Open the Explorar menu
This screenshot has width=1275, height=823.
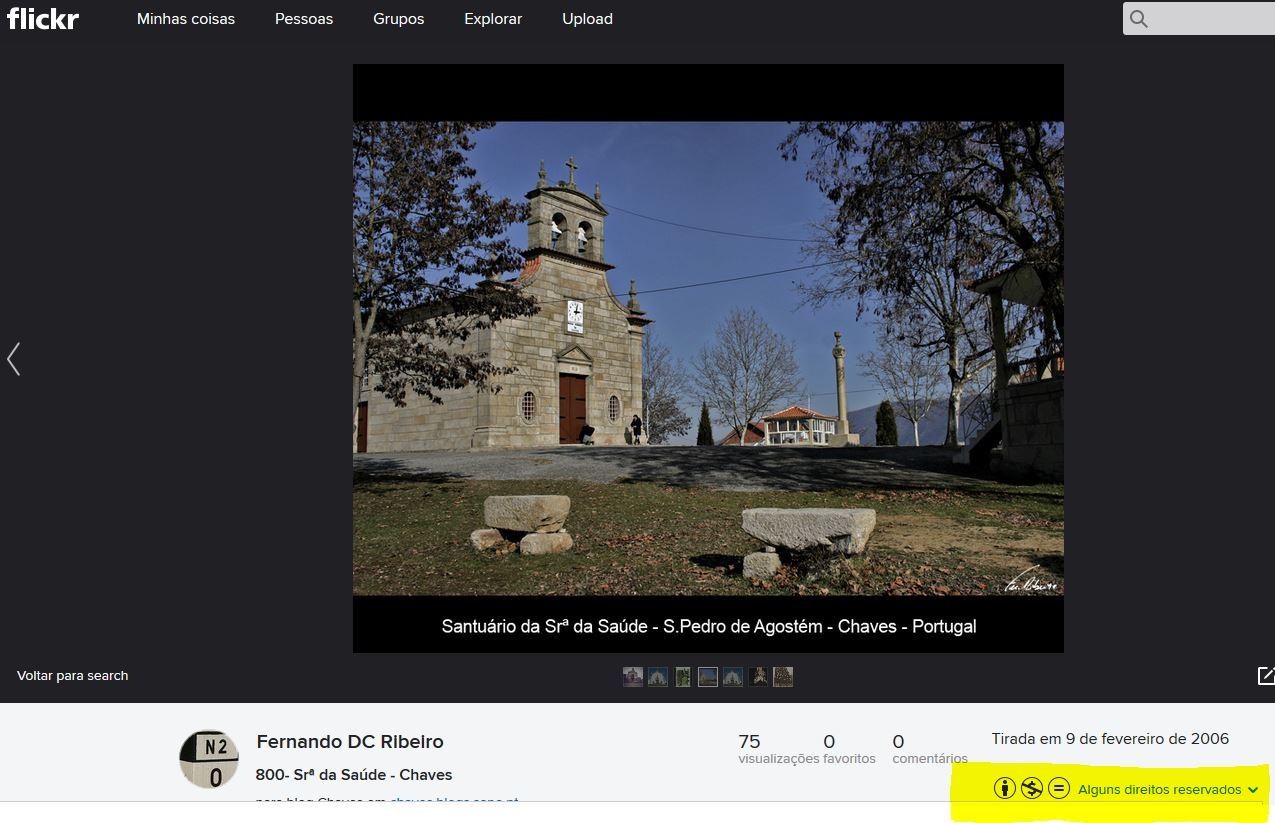pyautogui.click(x=493, y=19)
